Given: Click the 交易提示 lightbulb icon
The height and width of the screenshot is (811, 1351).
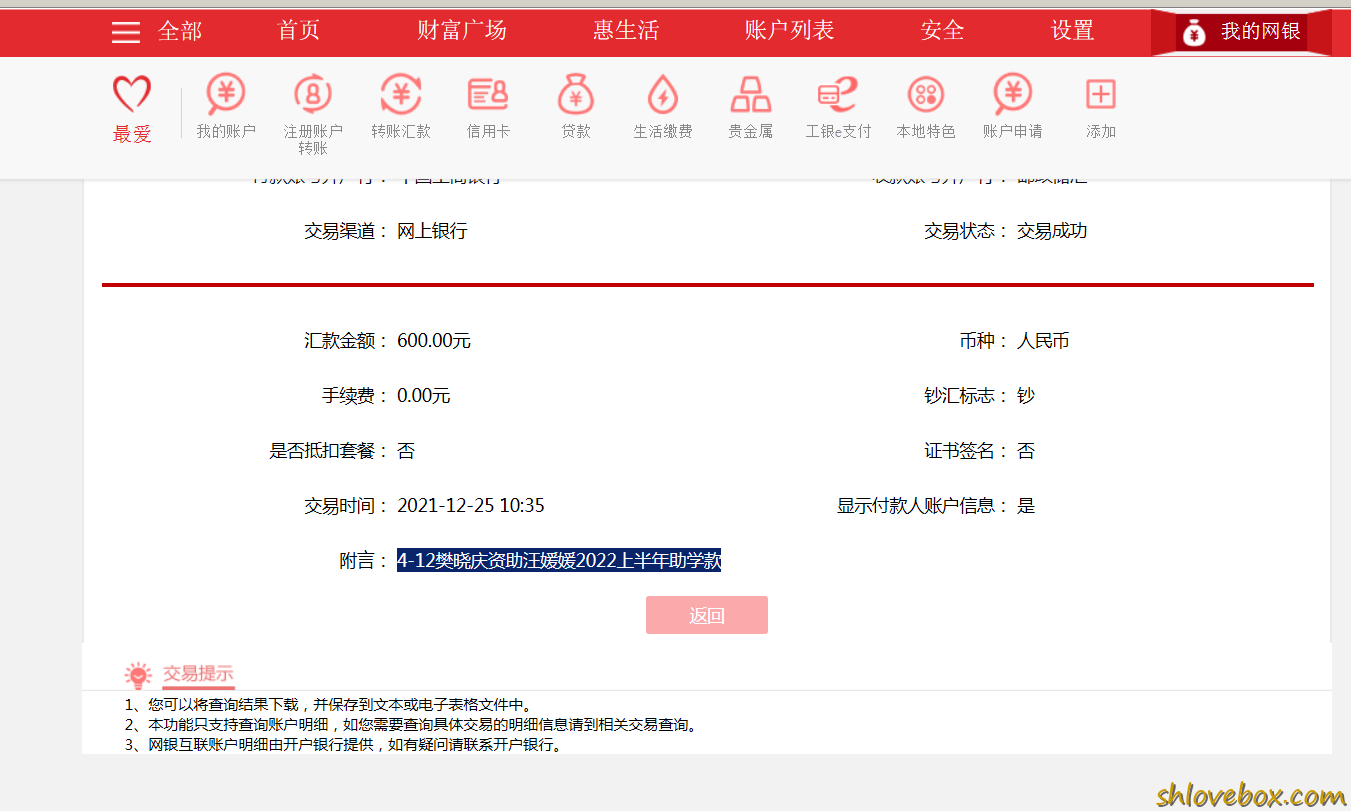Looking at the screenshot, I should pos(138,675).
